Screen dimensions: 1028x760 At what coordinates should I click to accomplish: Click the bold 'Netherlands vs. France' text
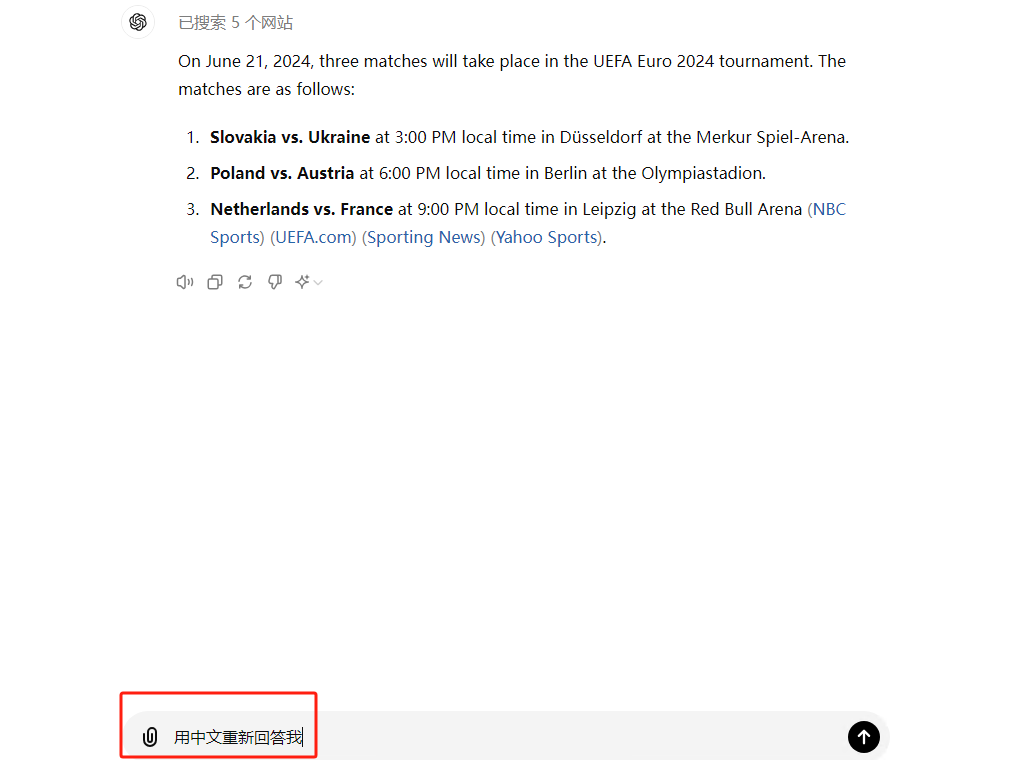[301, 209]
